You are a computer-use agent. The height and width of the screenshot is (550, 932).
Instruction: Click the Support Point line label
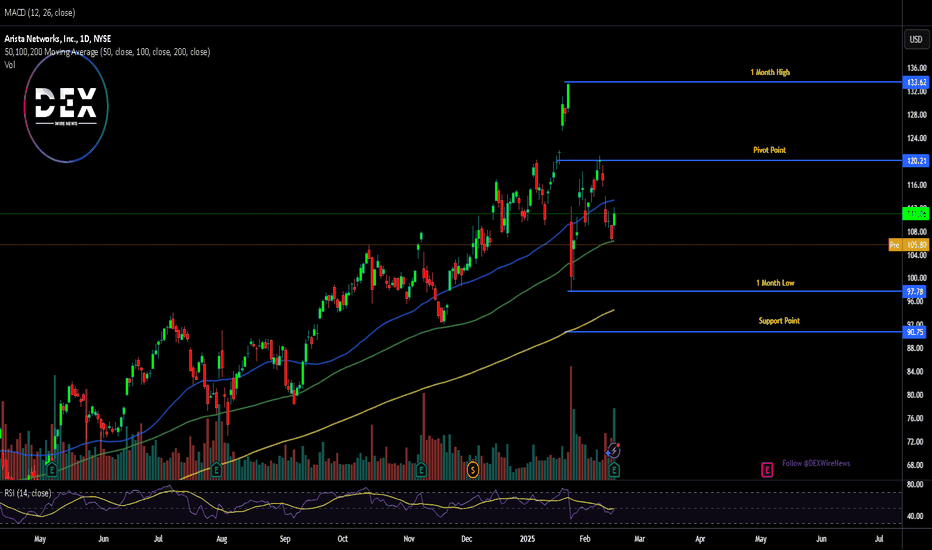pos(779,320)
